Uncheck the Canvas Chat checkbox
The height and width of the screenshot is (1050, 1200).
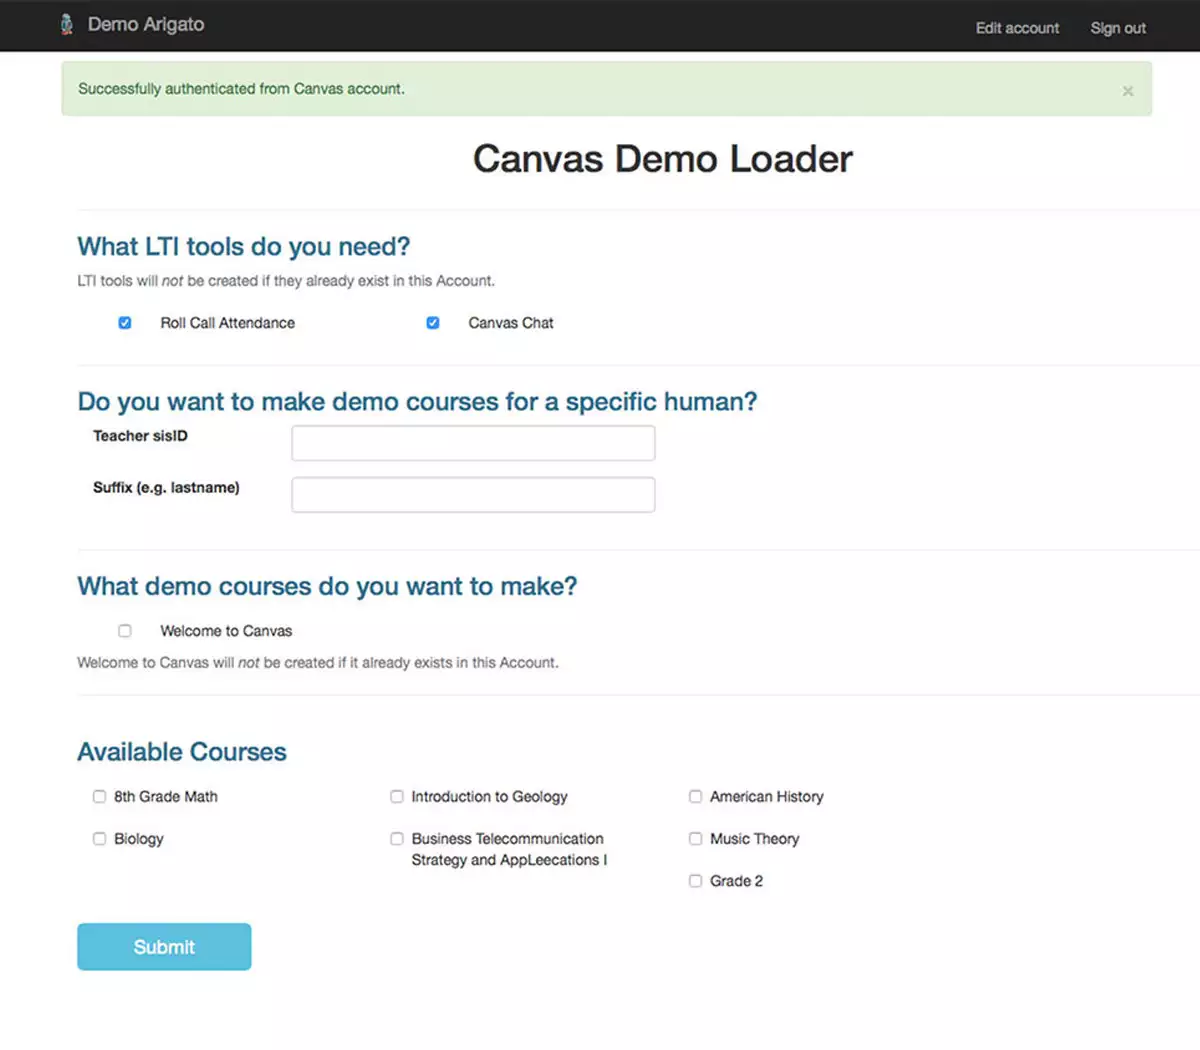coord(433,323)
